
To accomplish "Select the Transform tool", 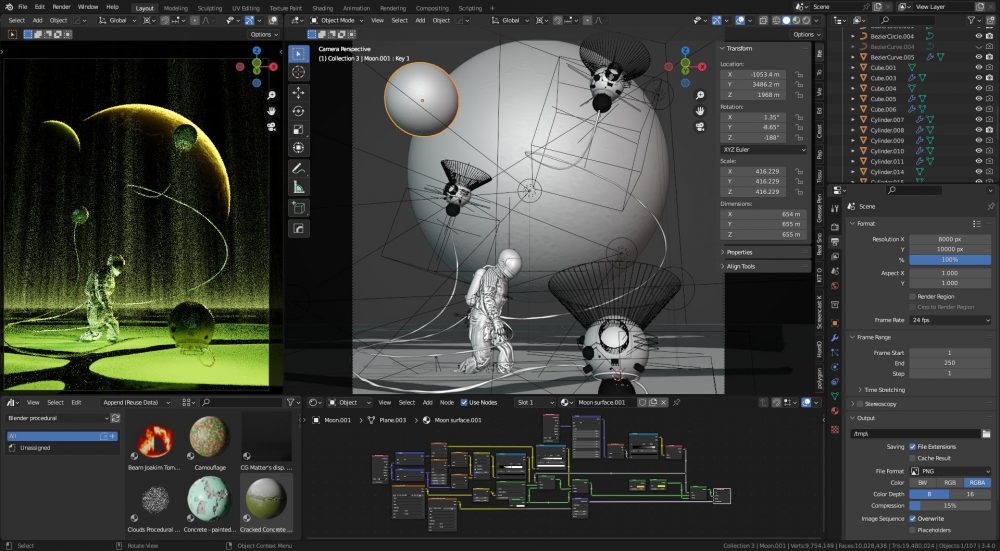I will pos(298,148).
